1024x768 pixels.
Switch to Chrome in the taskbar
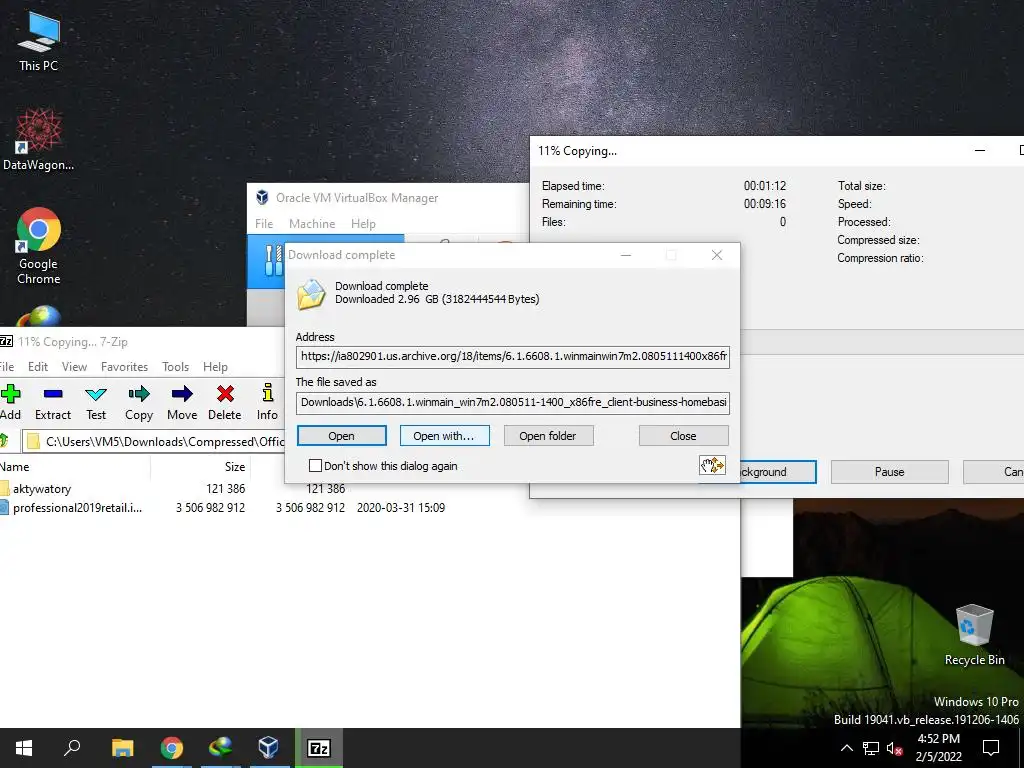tap(172, 748)
